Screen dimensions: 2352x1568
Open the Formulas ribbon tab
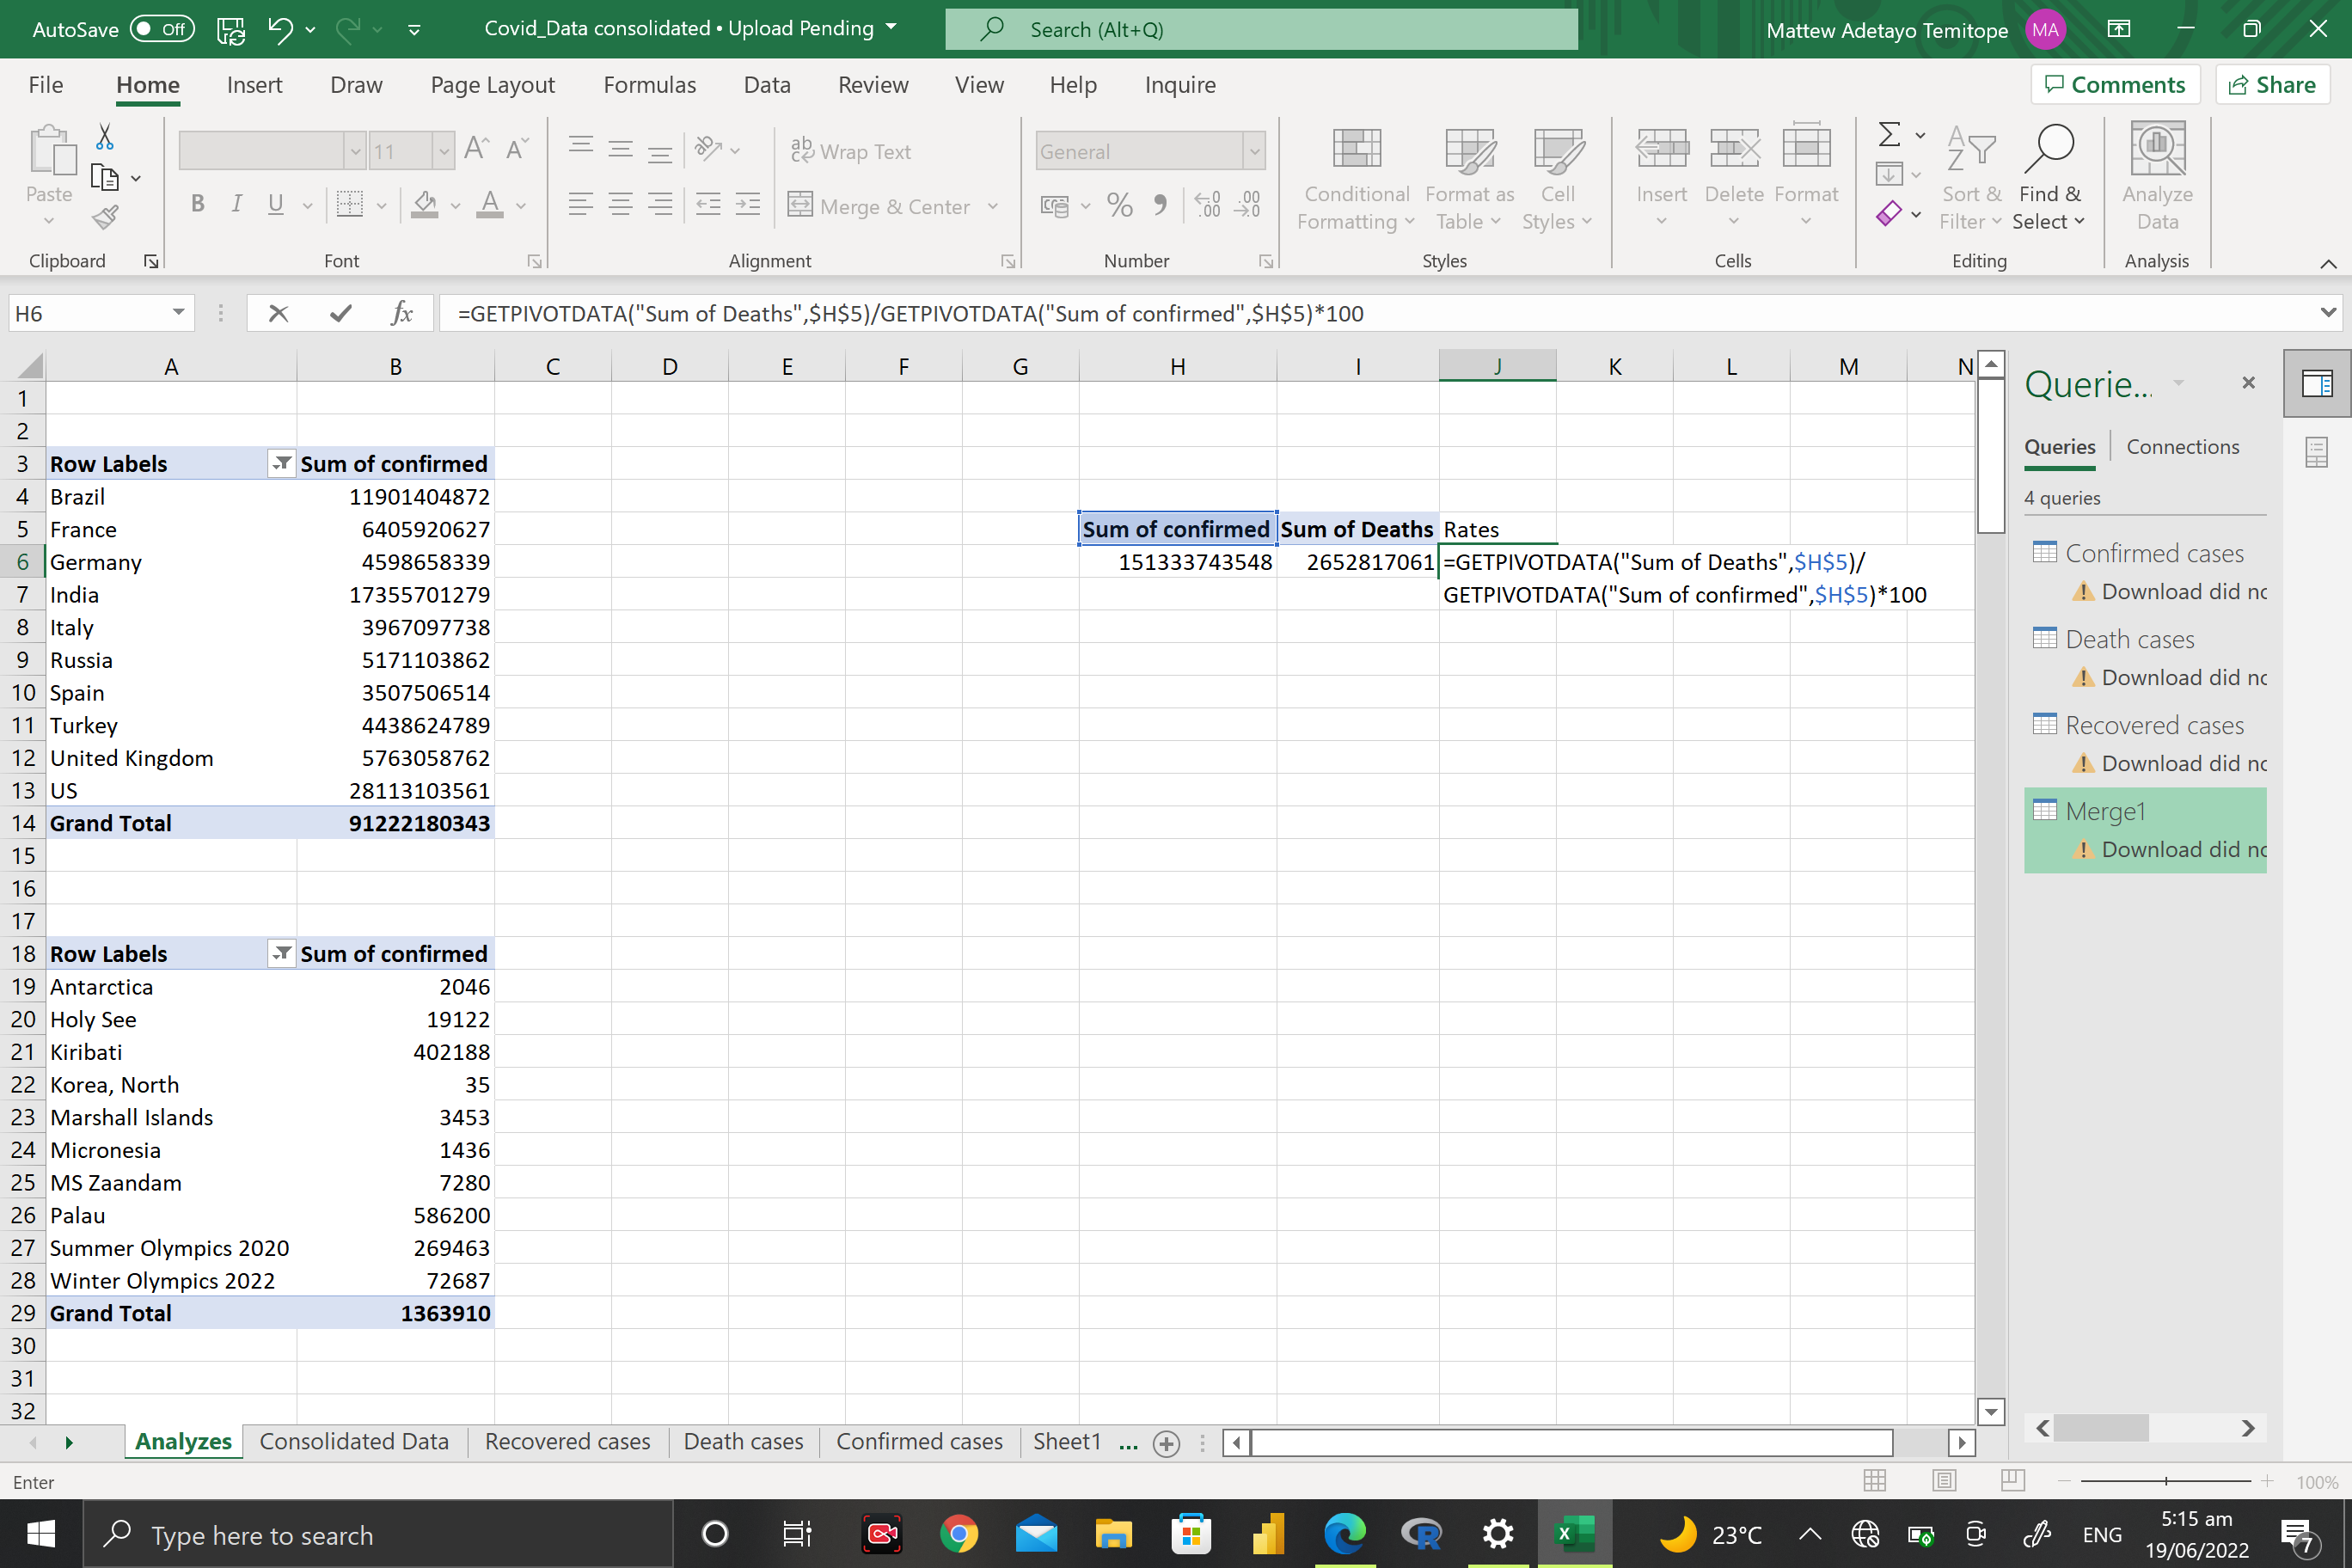coord(649,85)
